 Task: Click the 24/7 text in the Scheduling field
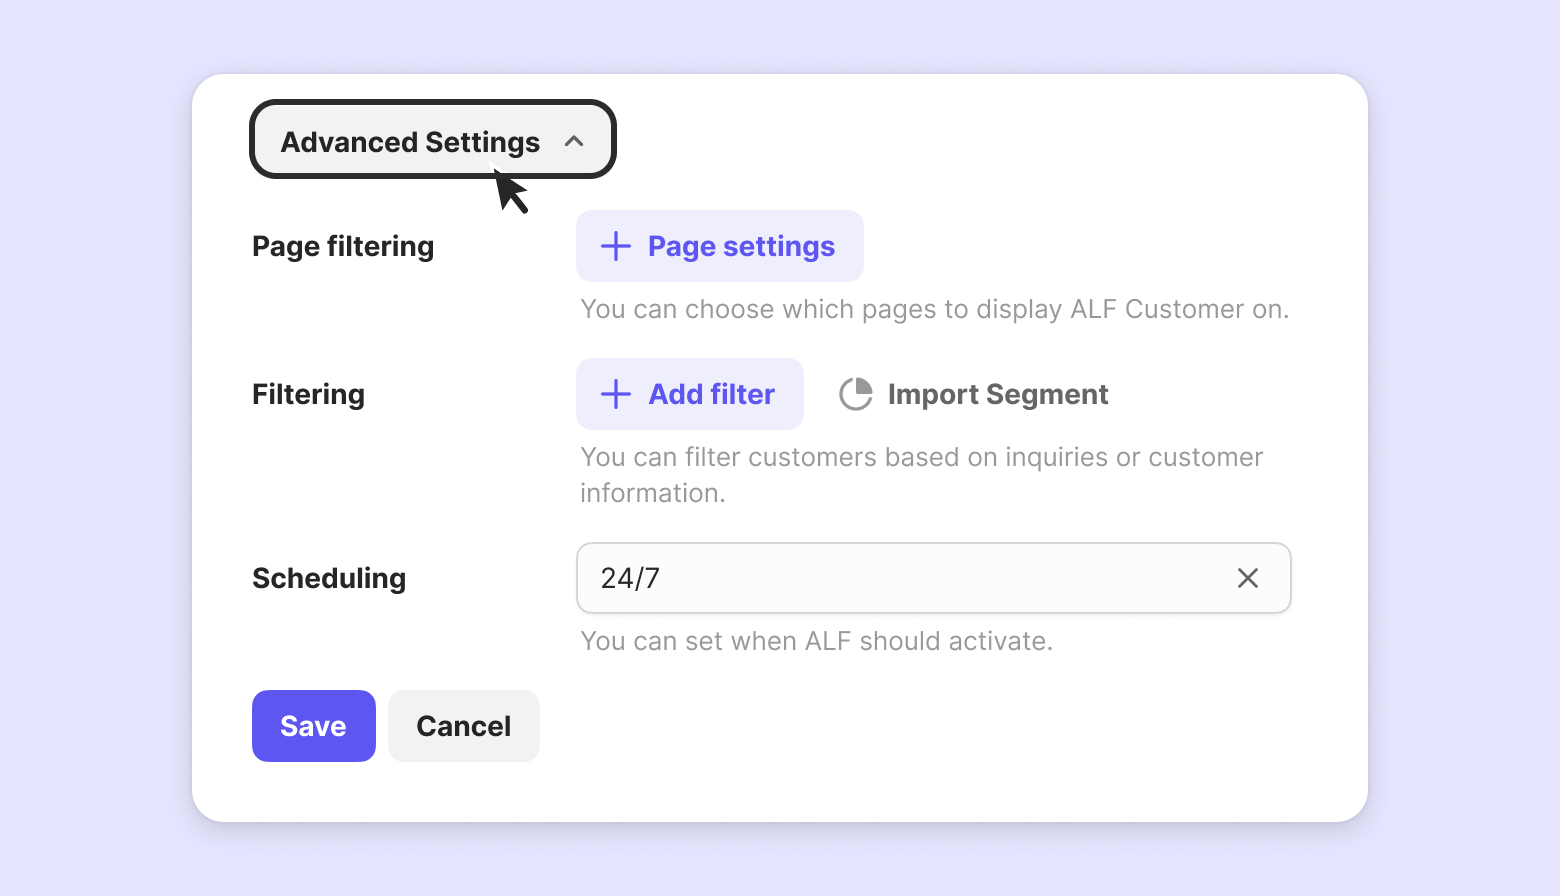pyautogui.click(x=630, y=578)
